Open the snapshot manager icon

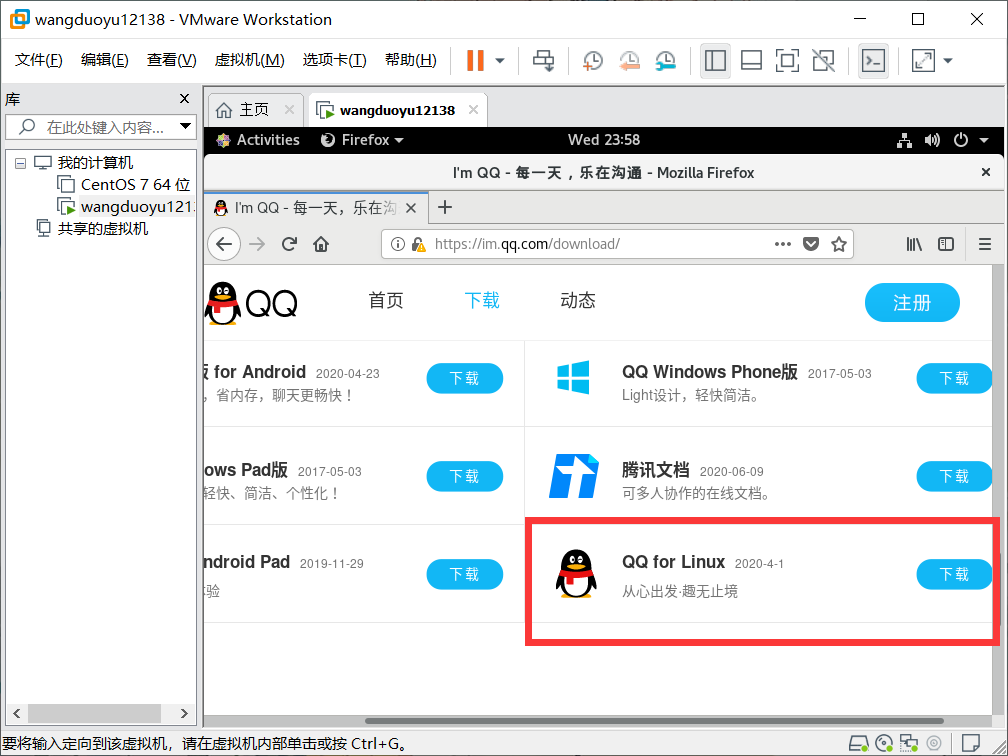point(666,61)
